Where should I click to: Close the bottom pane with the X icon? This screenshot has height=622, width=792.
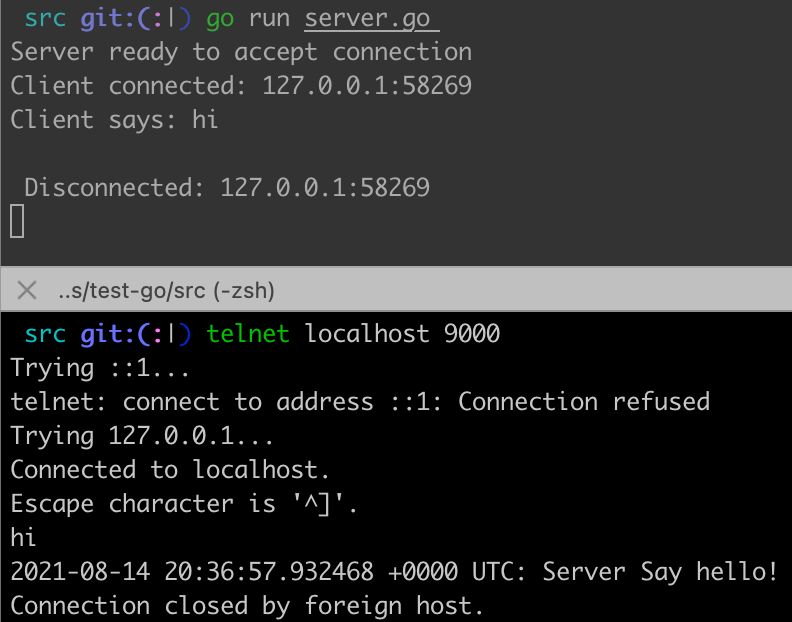pyautogui.click(x=28, y=291)
